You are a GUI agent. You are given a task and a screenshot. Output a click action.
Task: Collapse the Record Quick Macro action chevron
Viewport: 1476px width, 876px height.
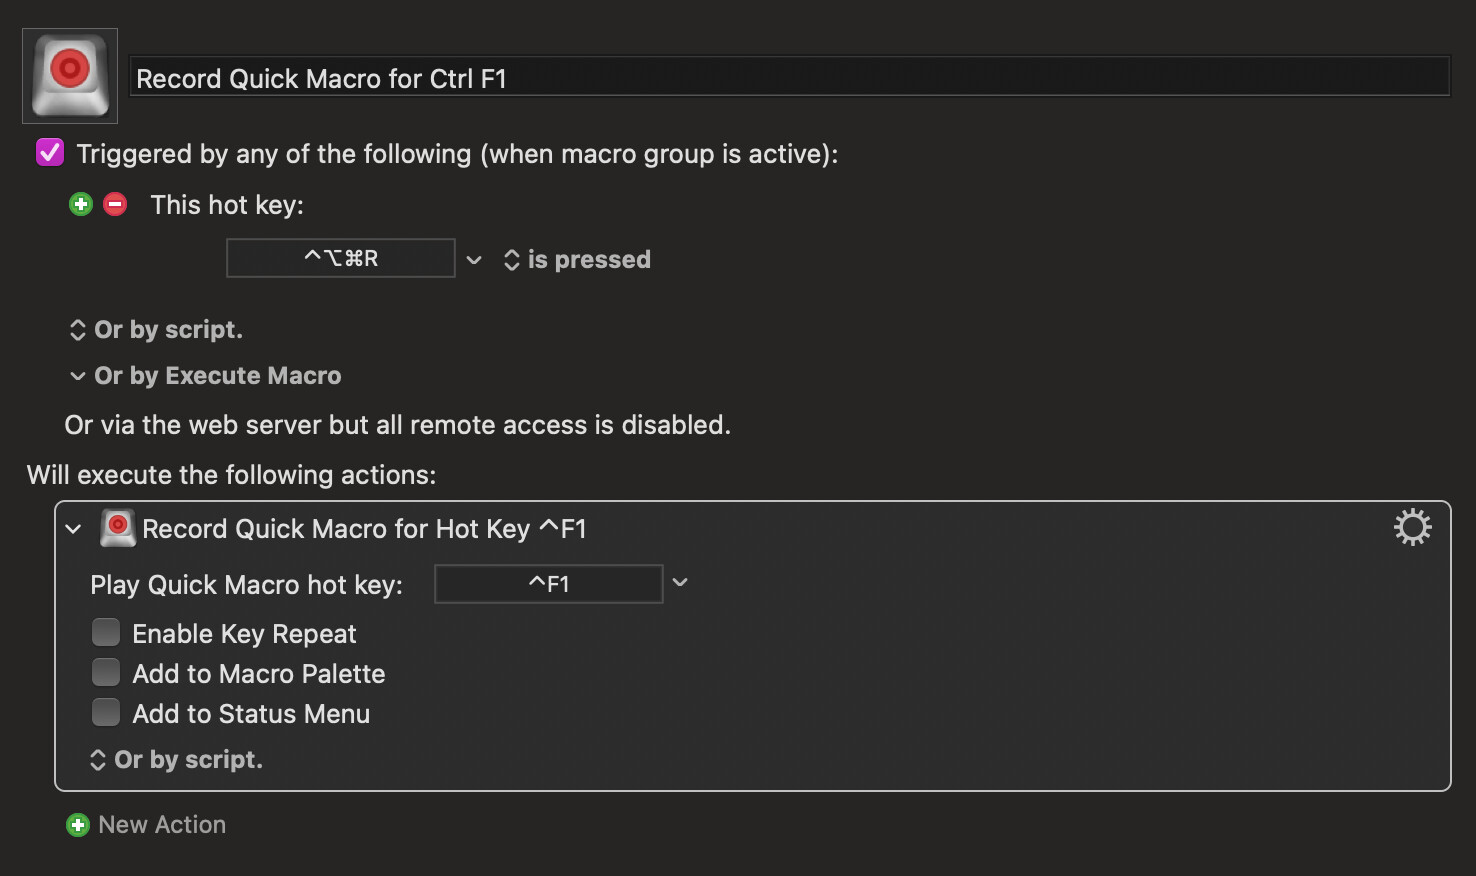click(x=73, y=529)
